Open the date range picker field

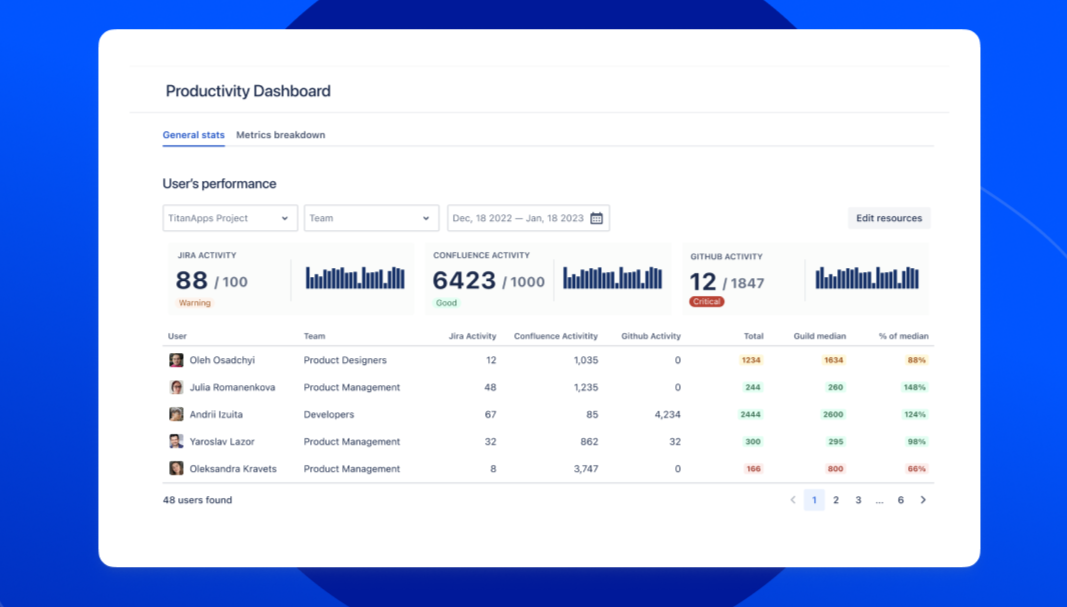point(518,218)
